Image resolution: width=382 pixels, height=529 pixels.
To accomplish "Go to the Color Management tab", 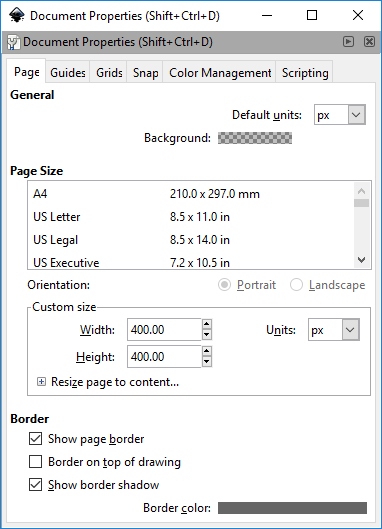I will point(220,73).
